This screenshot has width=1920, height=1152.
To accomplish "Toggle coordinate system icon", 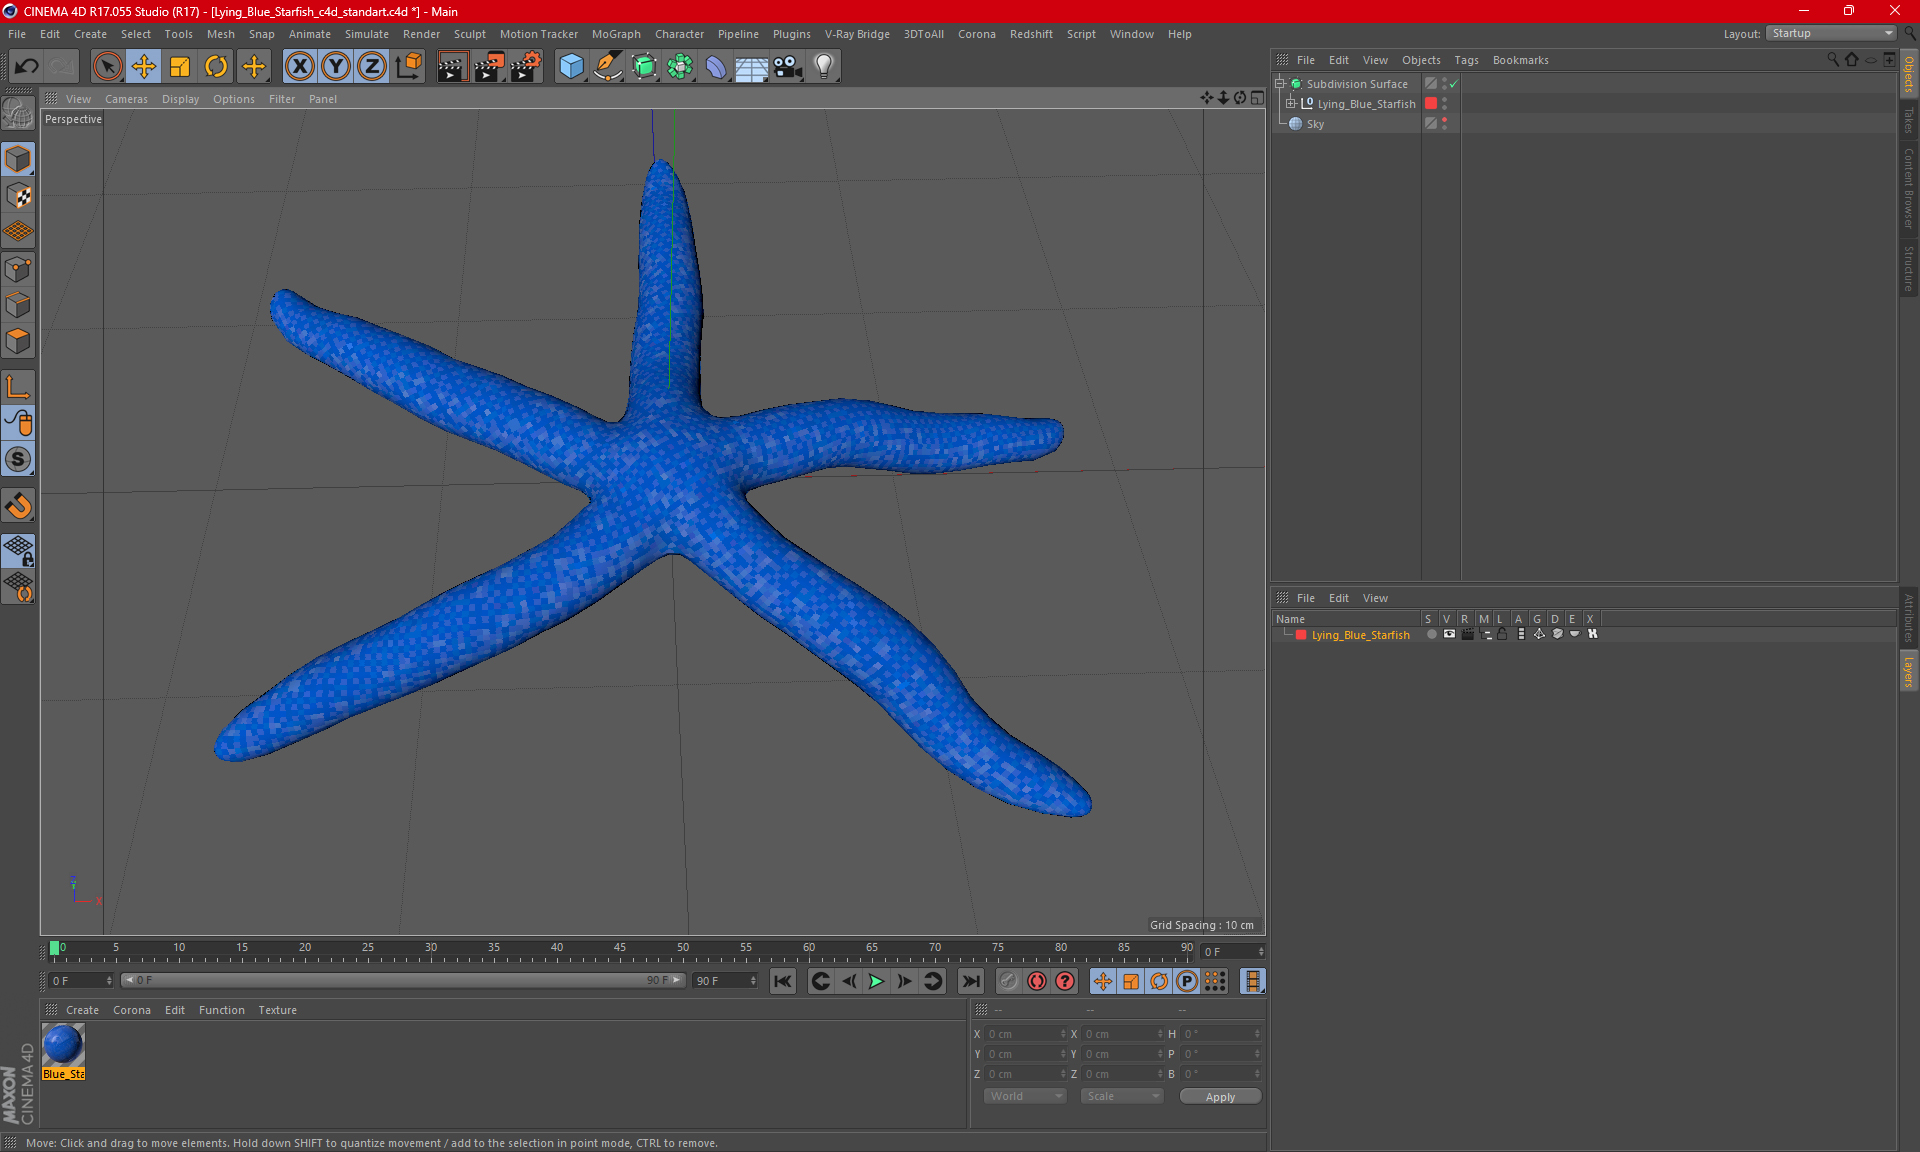I will coord(408,67).
